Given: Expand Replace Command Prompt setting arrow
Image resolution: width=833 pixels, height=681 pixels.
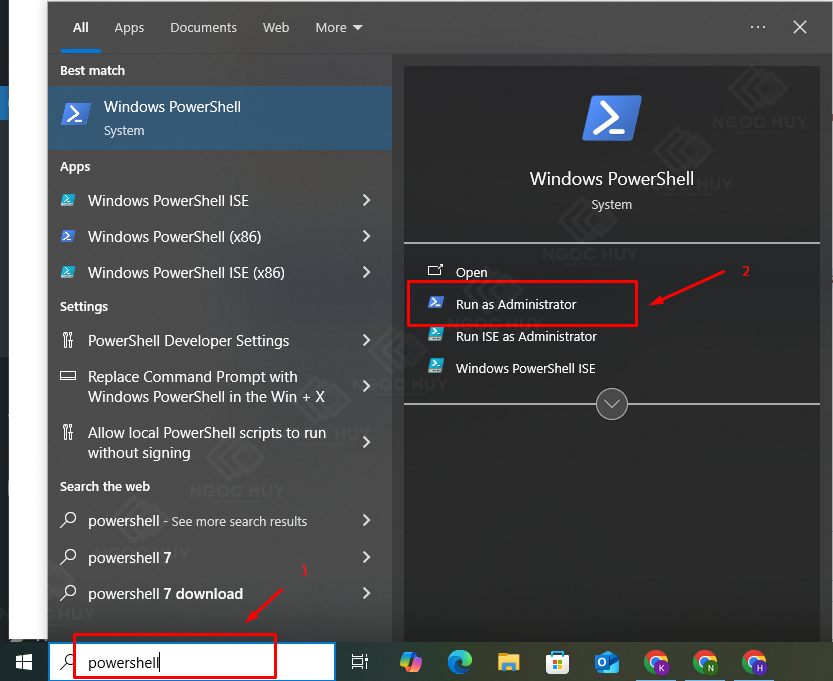Looking at the screenshot, I should pos(367,386).
